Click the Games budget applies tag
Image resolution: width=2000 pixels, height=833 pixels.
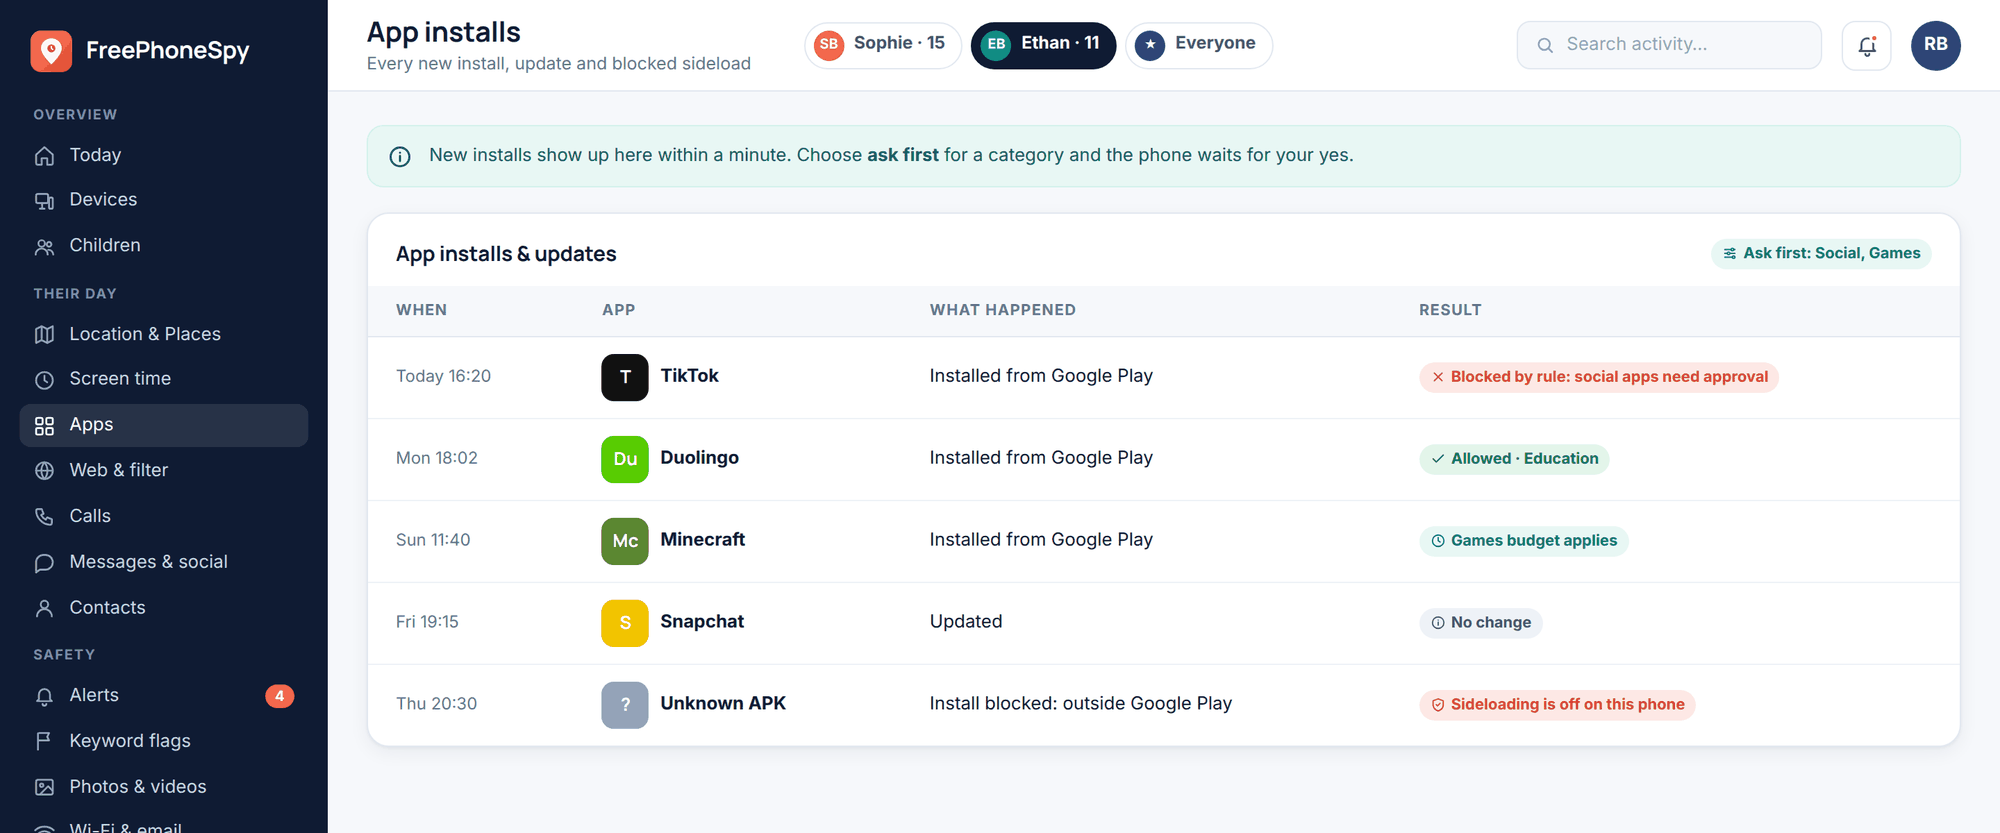[1524, 541]
